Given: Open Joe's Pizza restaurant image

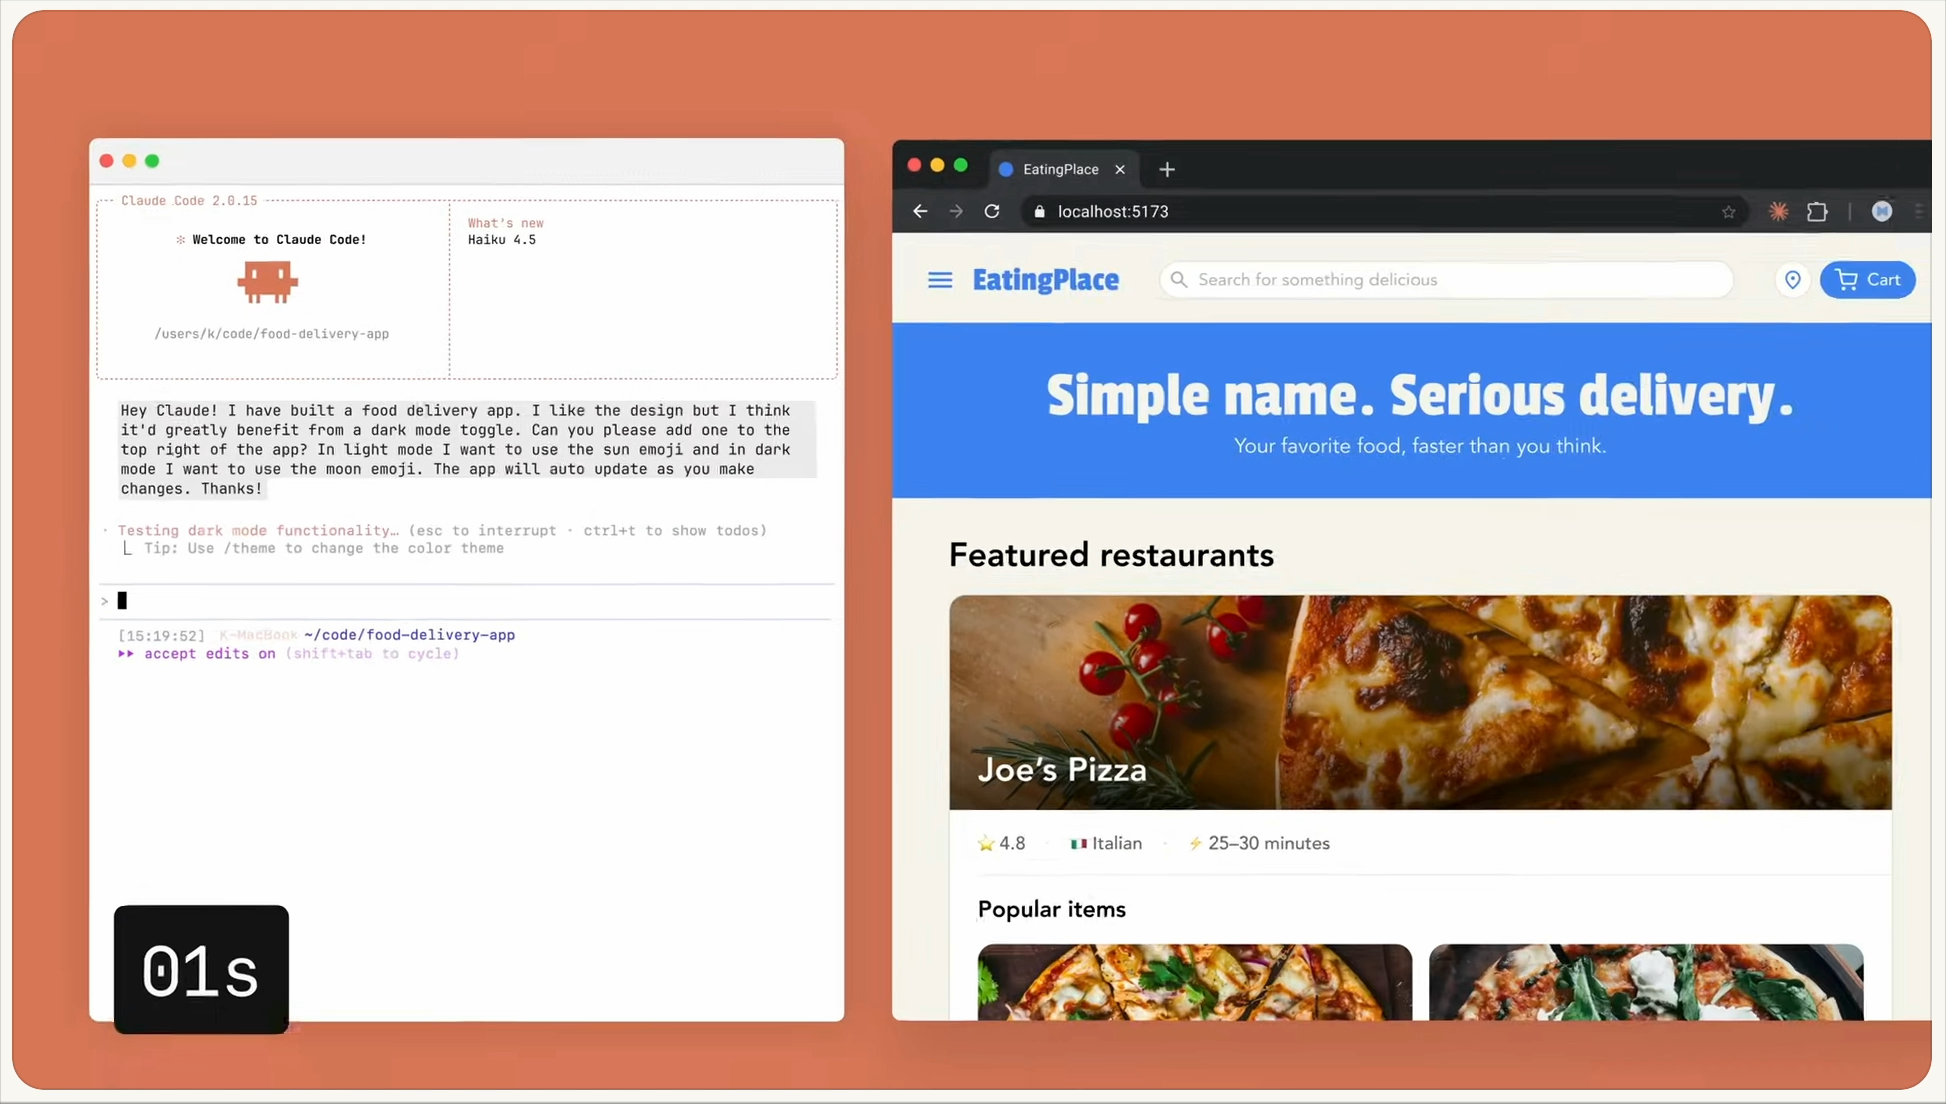Looking at the screenshot, I should pyautogui.click(x=1419, y=701).
